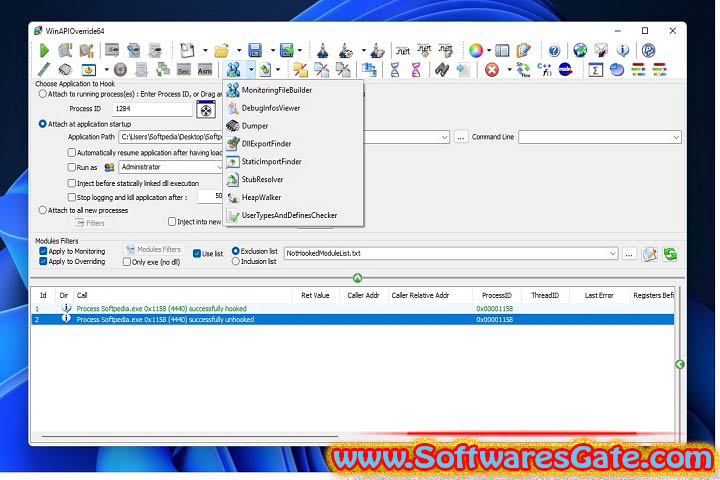Click the edit module list pencil icon

coord(650,254)
